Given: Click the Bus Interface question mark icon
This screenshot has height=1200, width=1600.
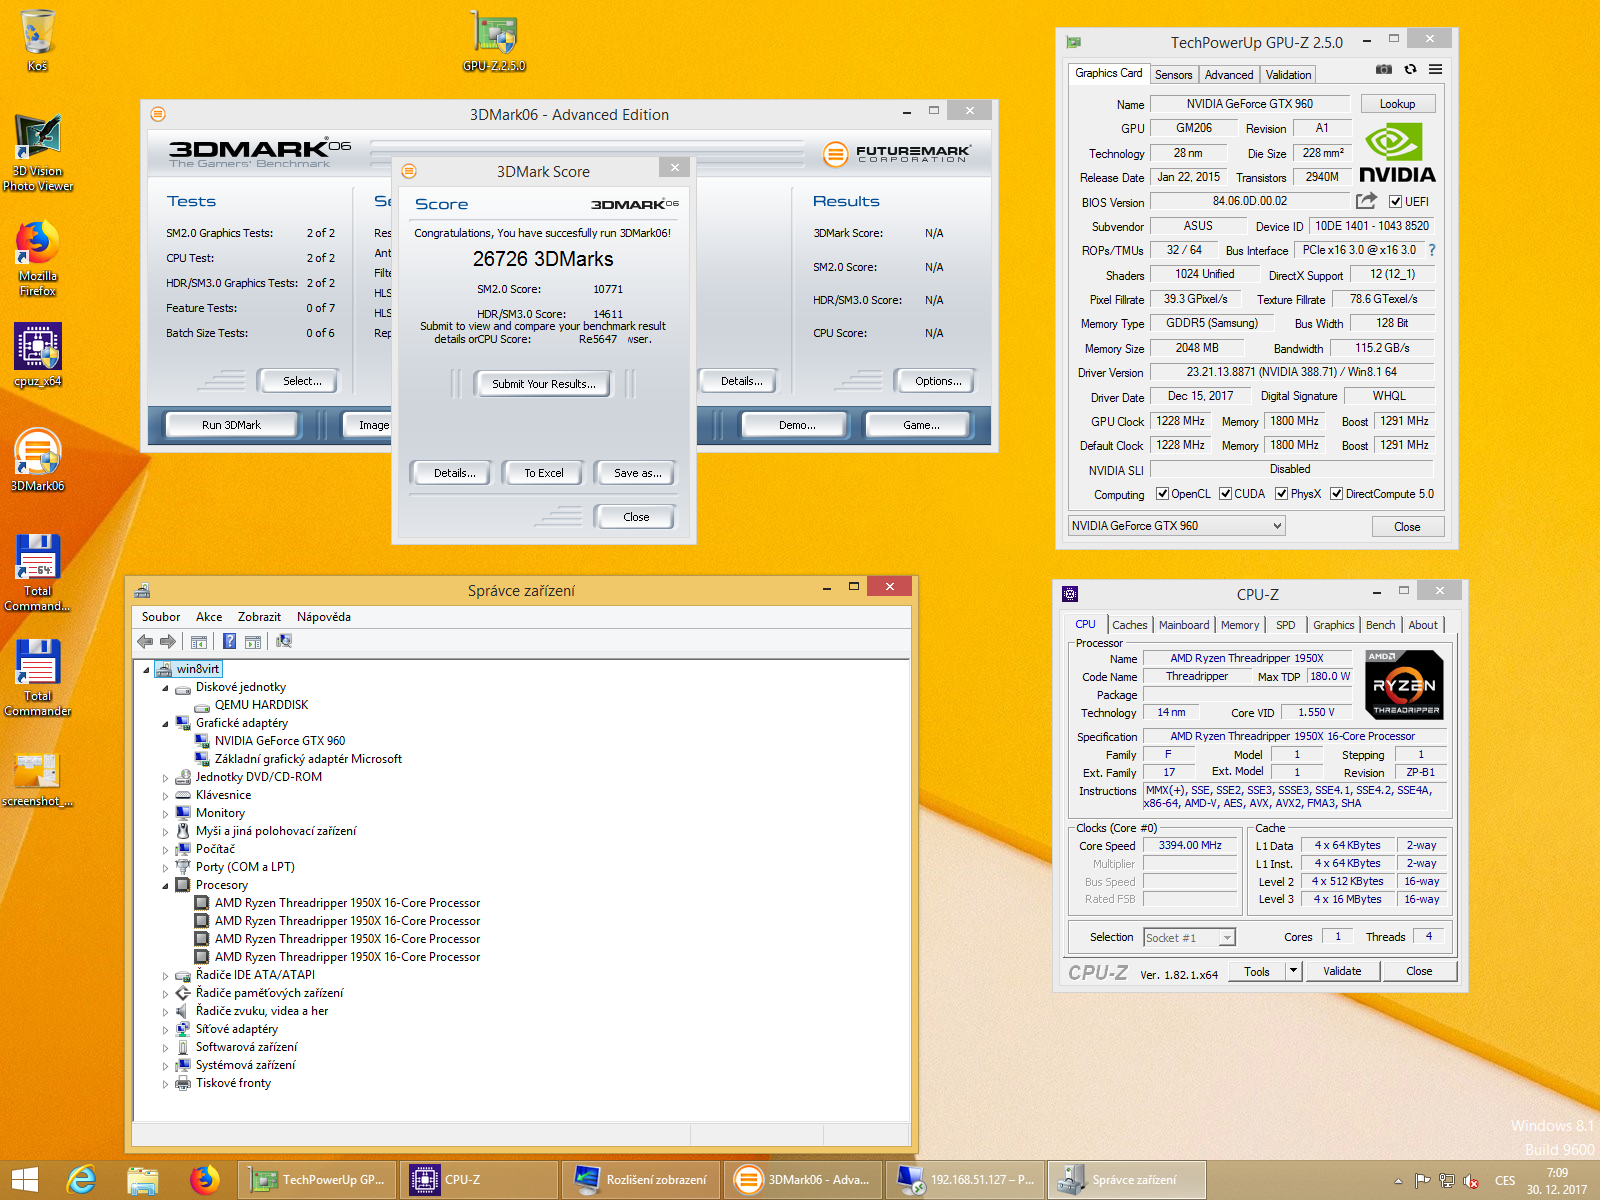Looking at the screenshot, I should click(1431, 250).
